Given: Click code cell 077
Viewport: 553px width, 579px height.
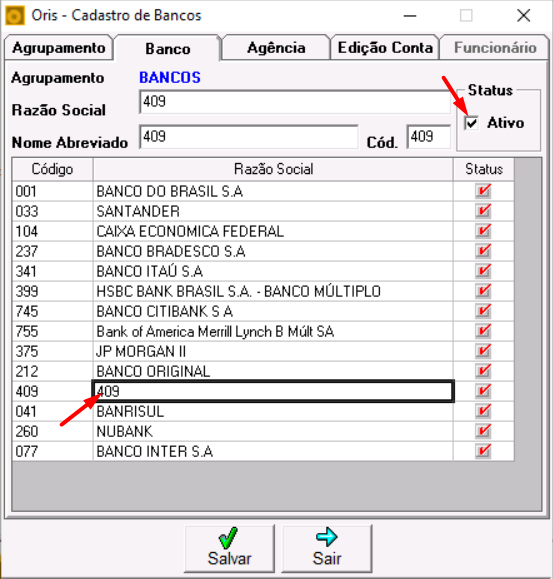Looking at the screenshot, I should (52, 451).
